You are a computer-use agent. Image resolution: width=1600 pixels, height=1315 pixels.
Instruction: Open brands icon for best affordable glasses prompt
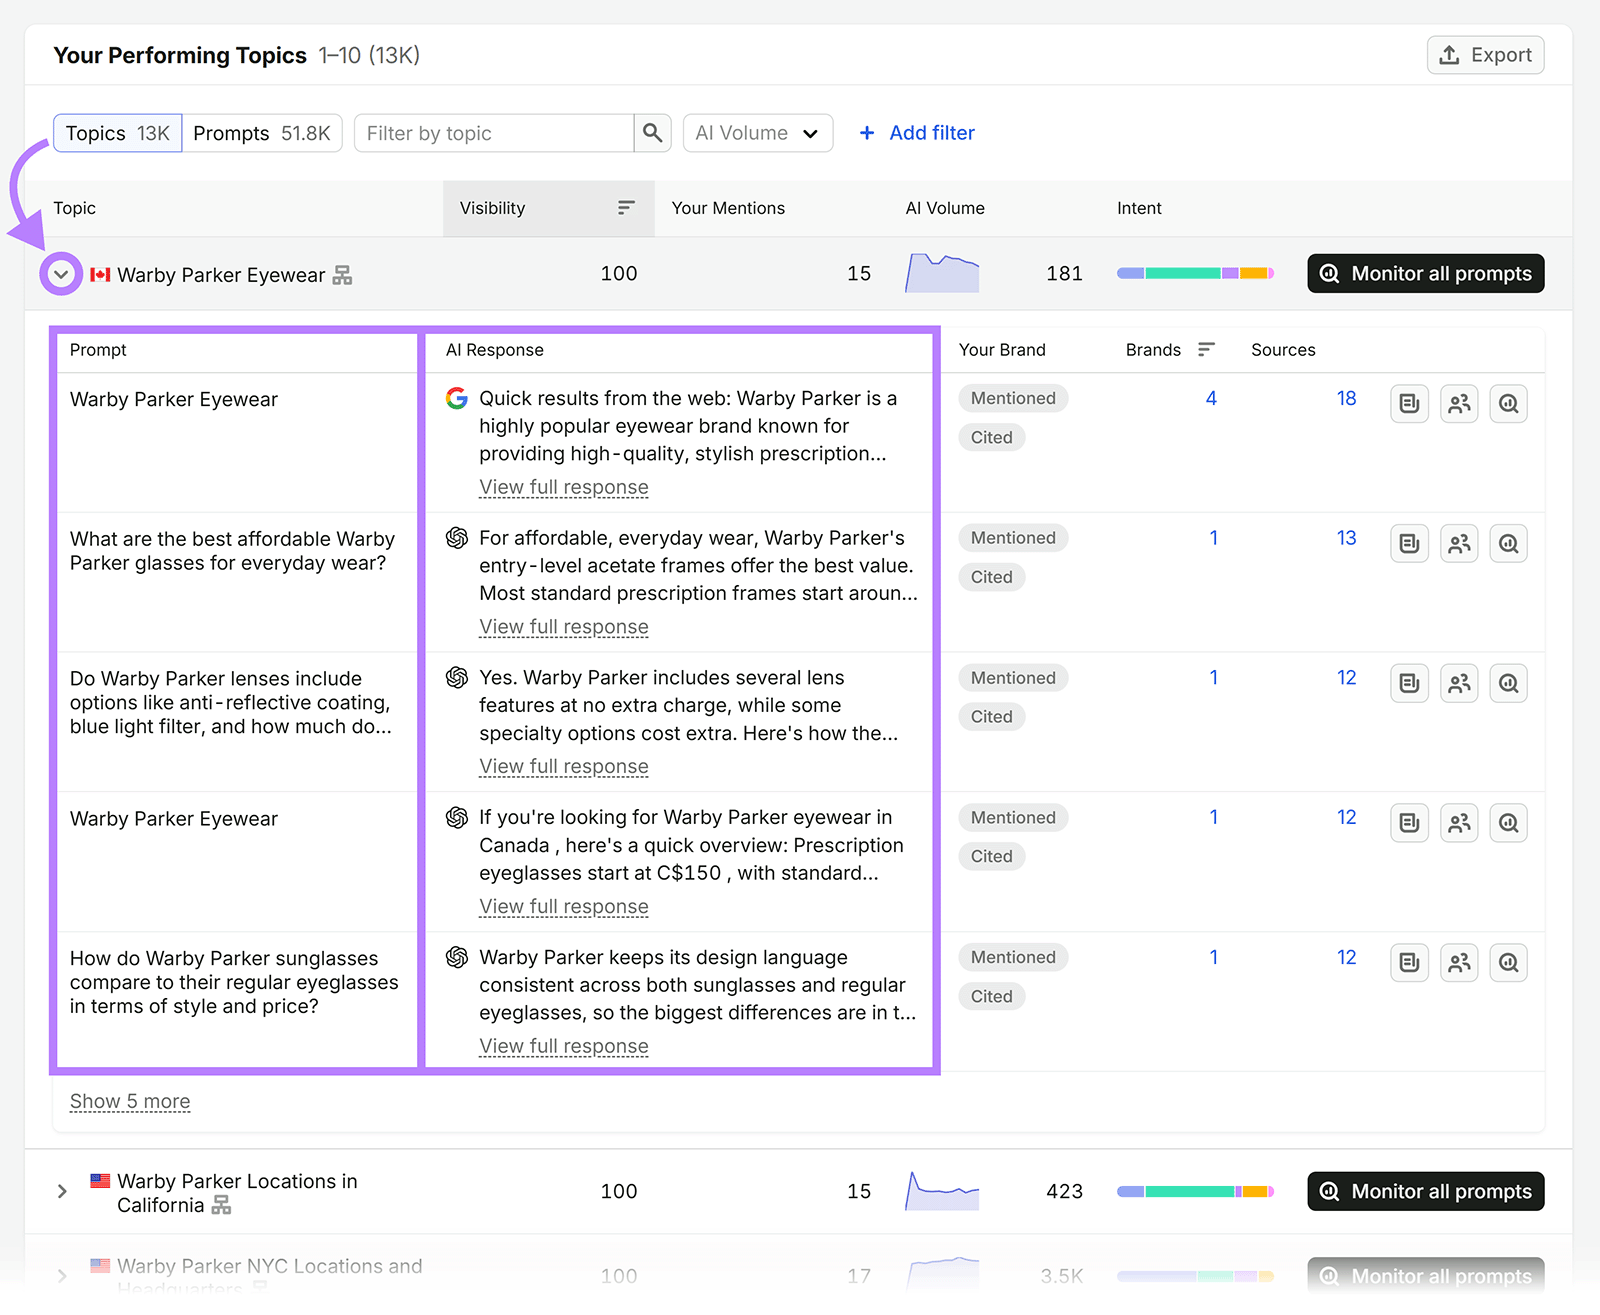(1459, 544)
